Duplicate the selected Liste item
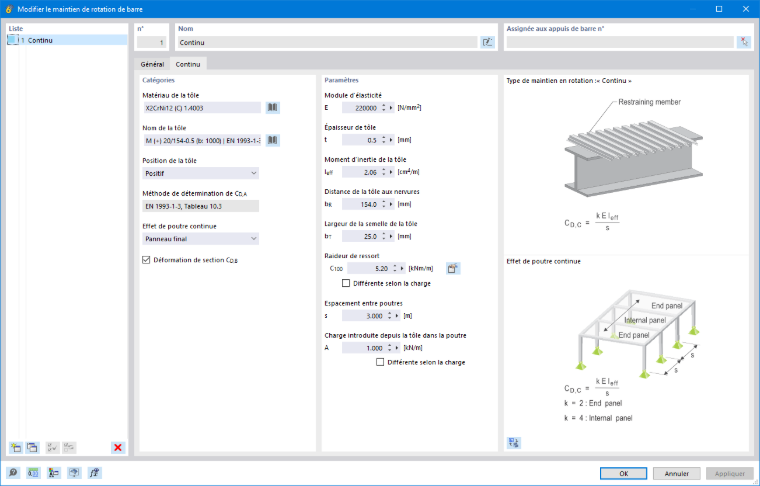The height and width of the screenshot is (486, 760). pos(32,447)
